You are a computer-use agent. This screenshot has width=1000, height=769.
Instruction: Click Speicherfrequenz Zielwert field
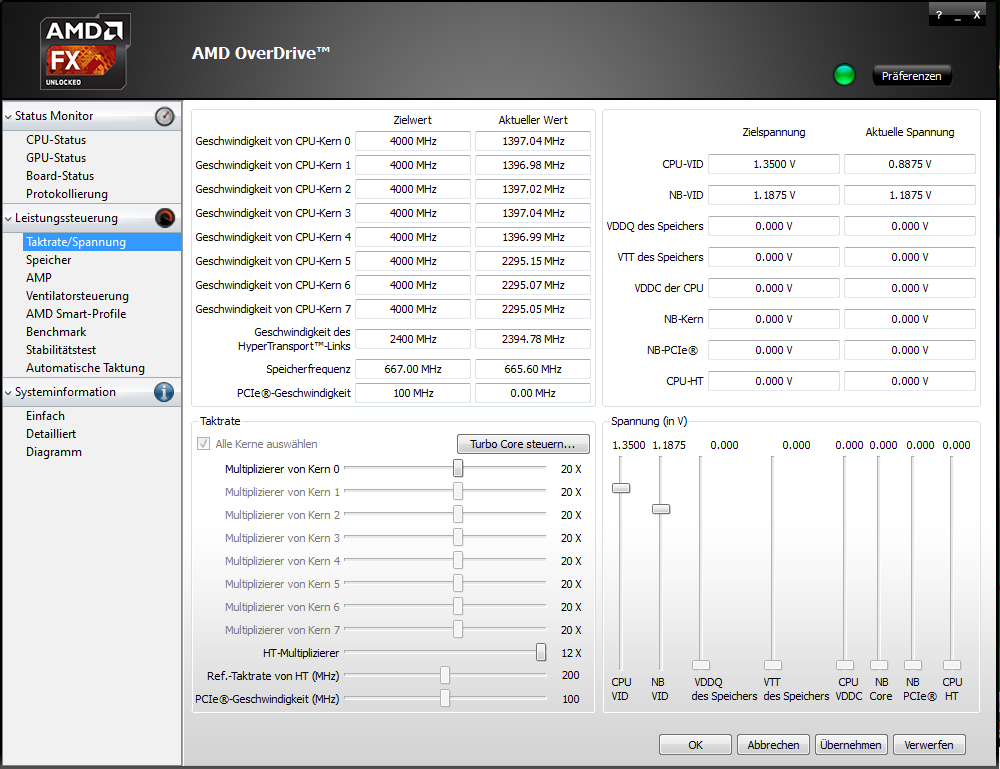point(413,369)
